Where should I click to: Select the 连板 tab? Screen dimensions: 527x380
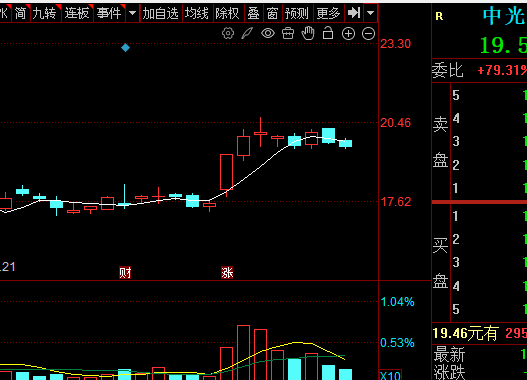click(x=77, y=13)
